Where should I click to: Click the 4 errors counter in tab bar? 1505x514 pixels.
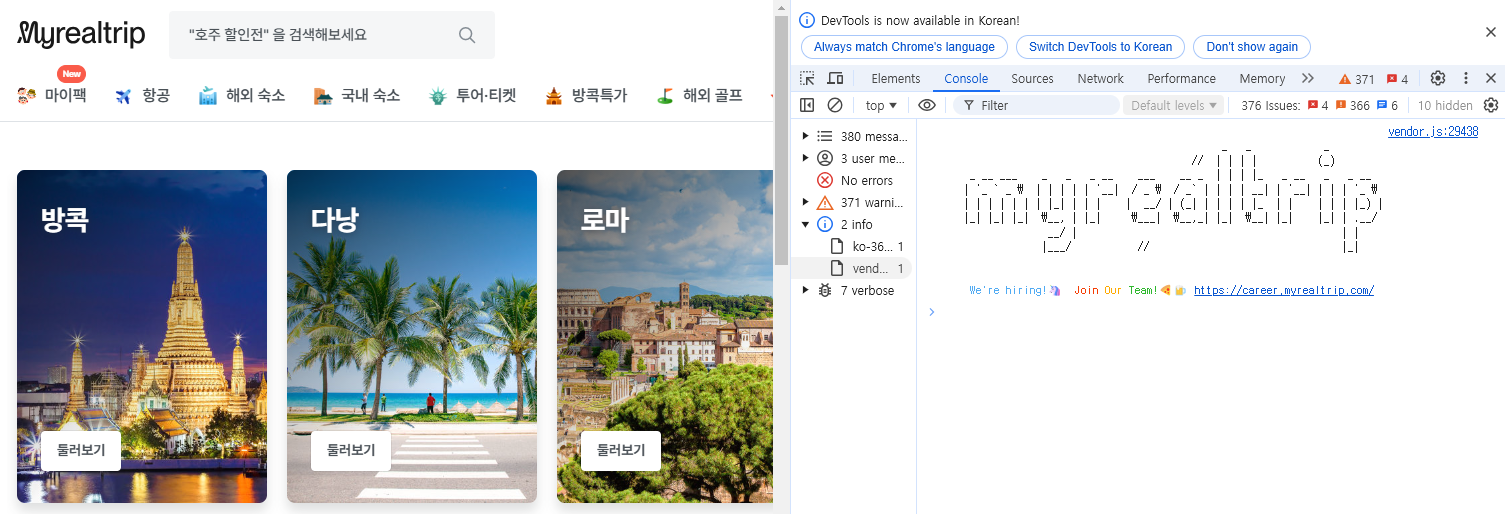pyautogui.click(x=1397, y=79)
